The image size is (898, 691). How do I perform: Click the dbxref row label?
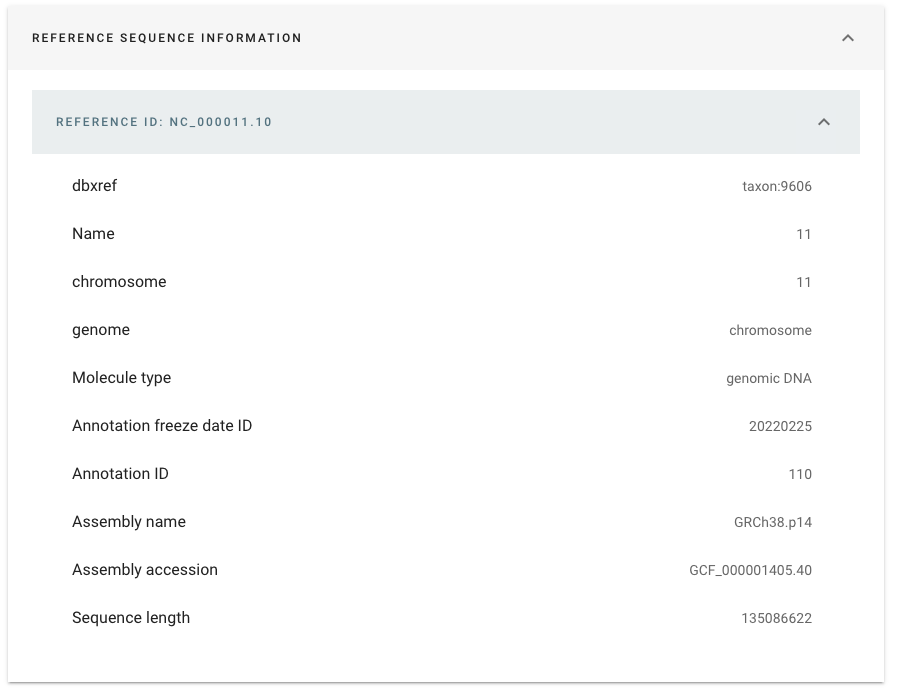[x=94, y=185]
